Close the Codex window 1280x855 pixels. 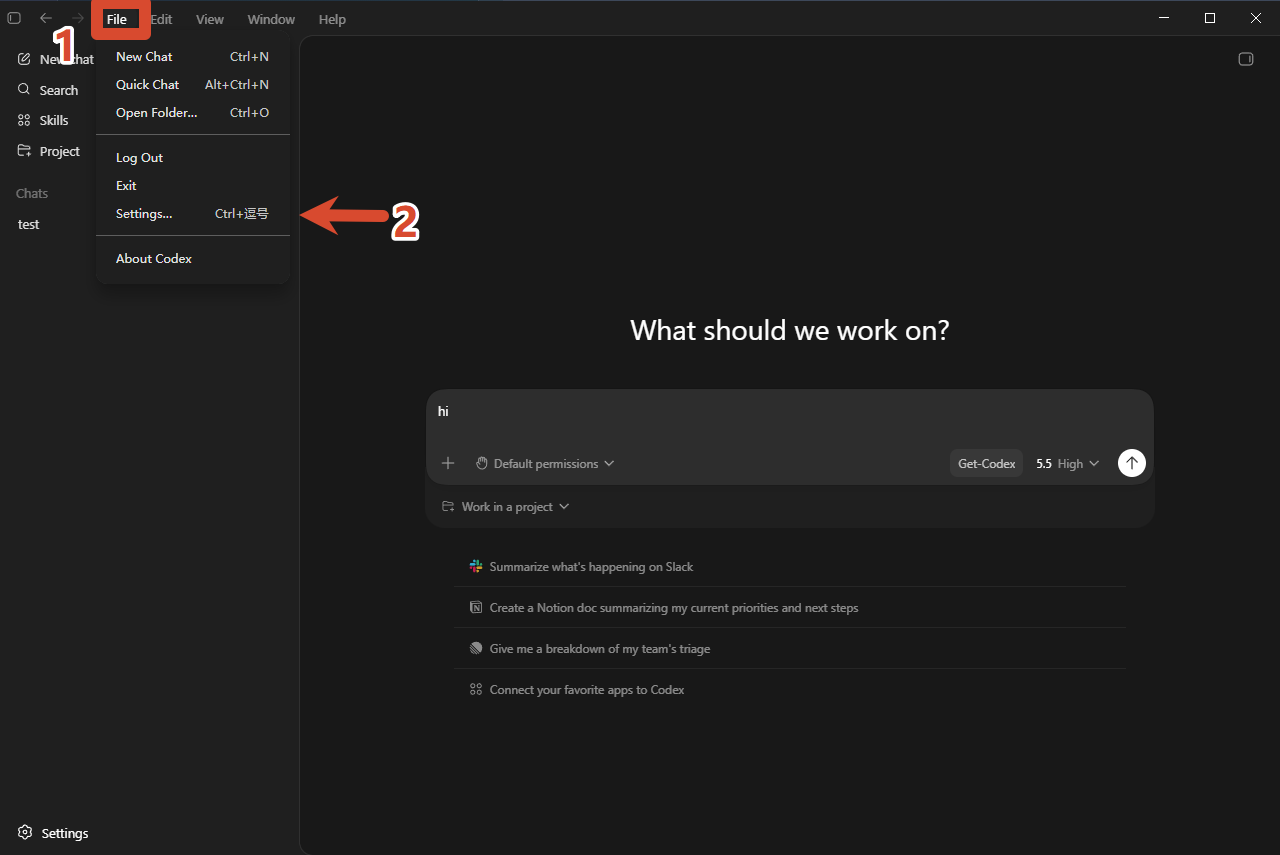(x=1256, y=18)
